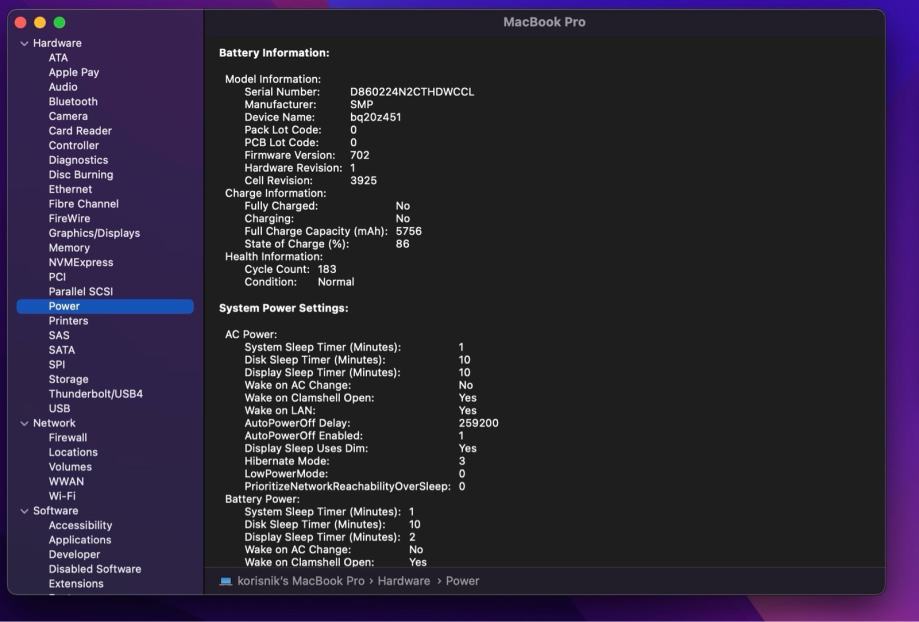Select Disabled Software sidebar item
The height and width of the screenshot is (622, 919).
(95, 569)
